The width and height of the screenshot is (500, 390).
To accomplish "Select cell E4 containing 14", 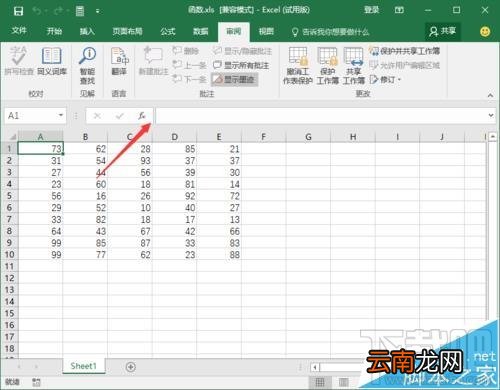I will (219, 184).
